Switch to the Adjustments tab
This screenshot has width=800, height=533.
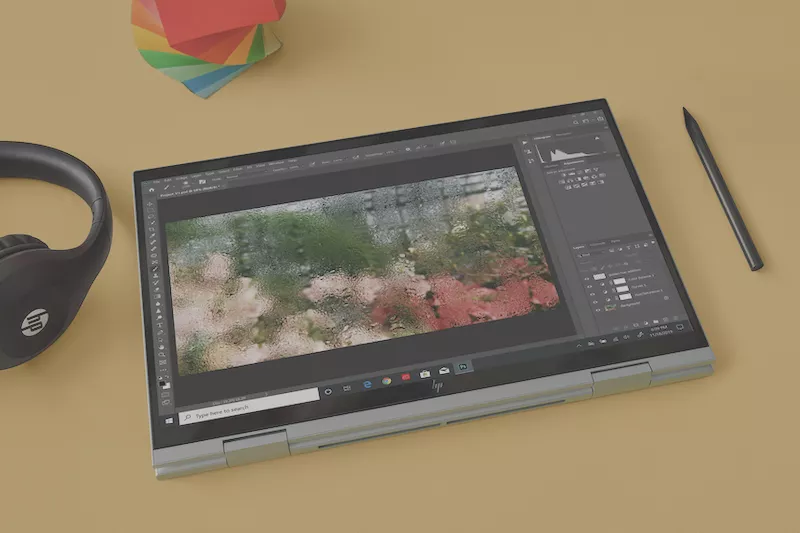[x=574, y=162]
